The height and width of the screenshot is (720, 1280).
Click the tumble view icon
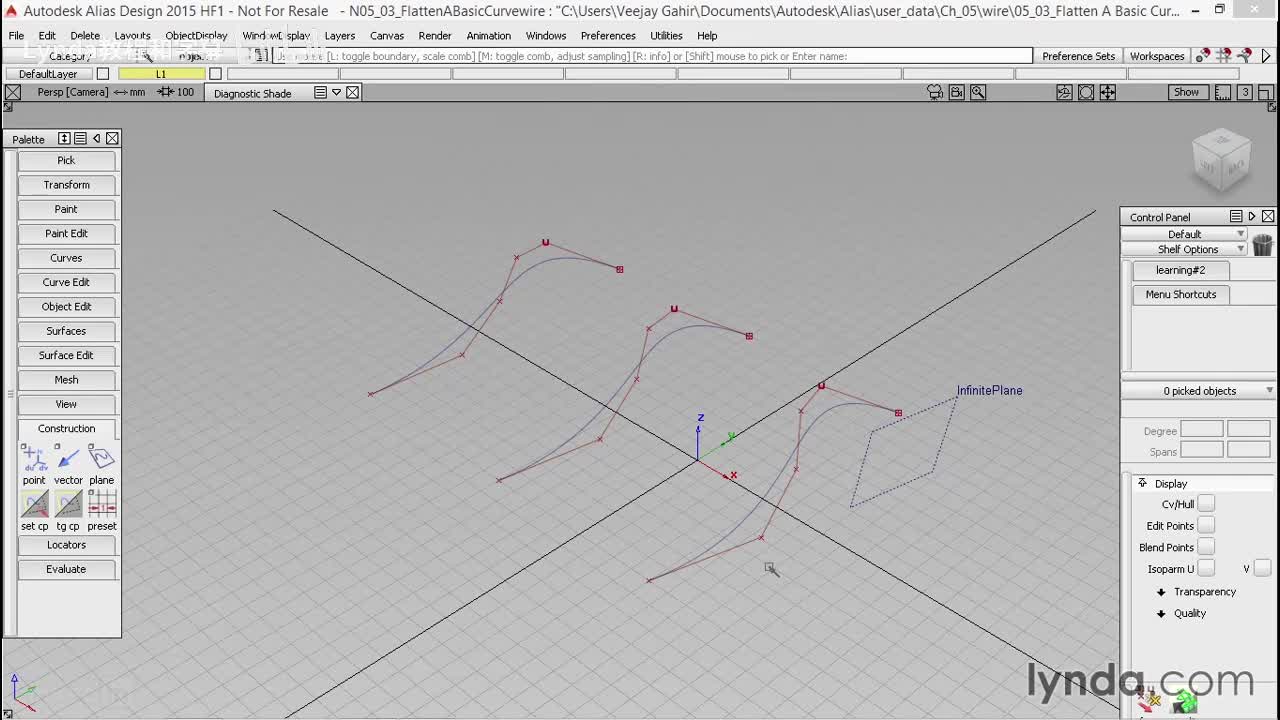pyautogui.click(x=1064, y=92)
